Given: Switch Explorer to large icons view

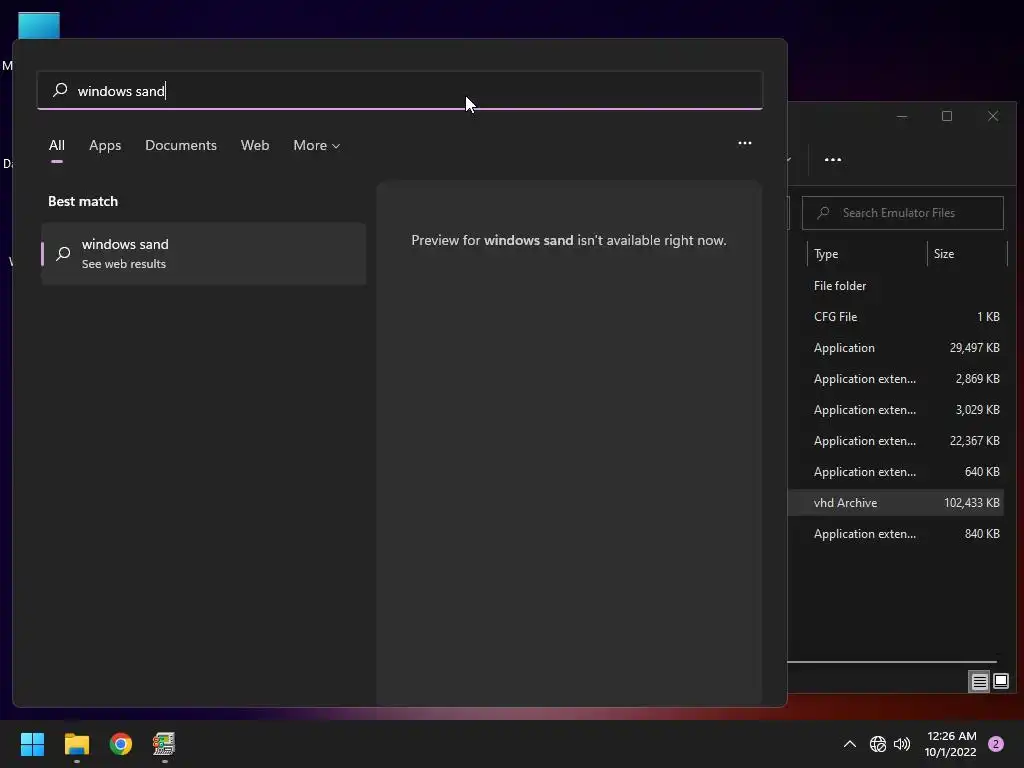Looking at the screenshot, I should 1000,682.
